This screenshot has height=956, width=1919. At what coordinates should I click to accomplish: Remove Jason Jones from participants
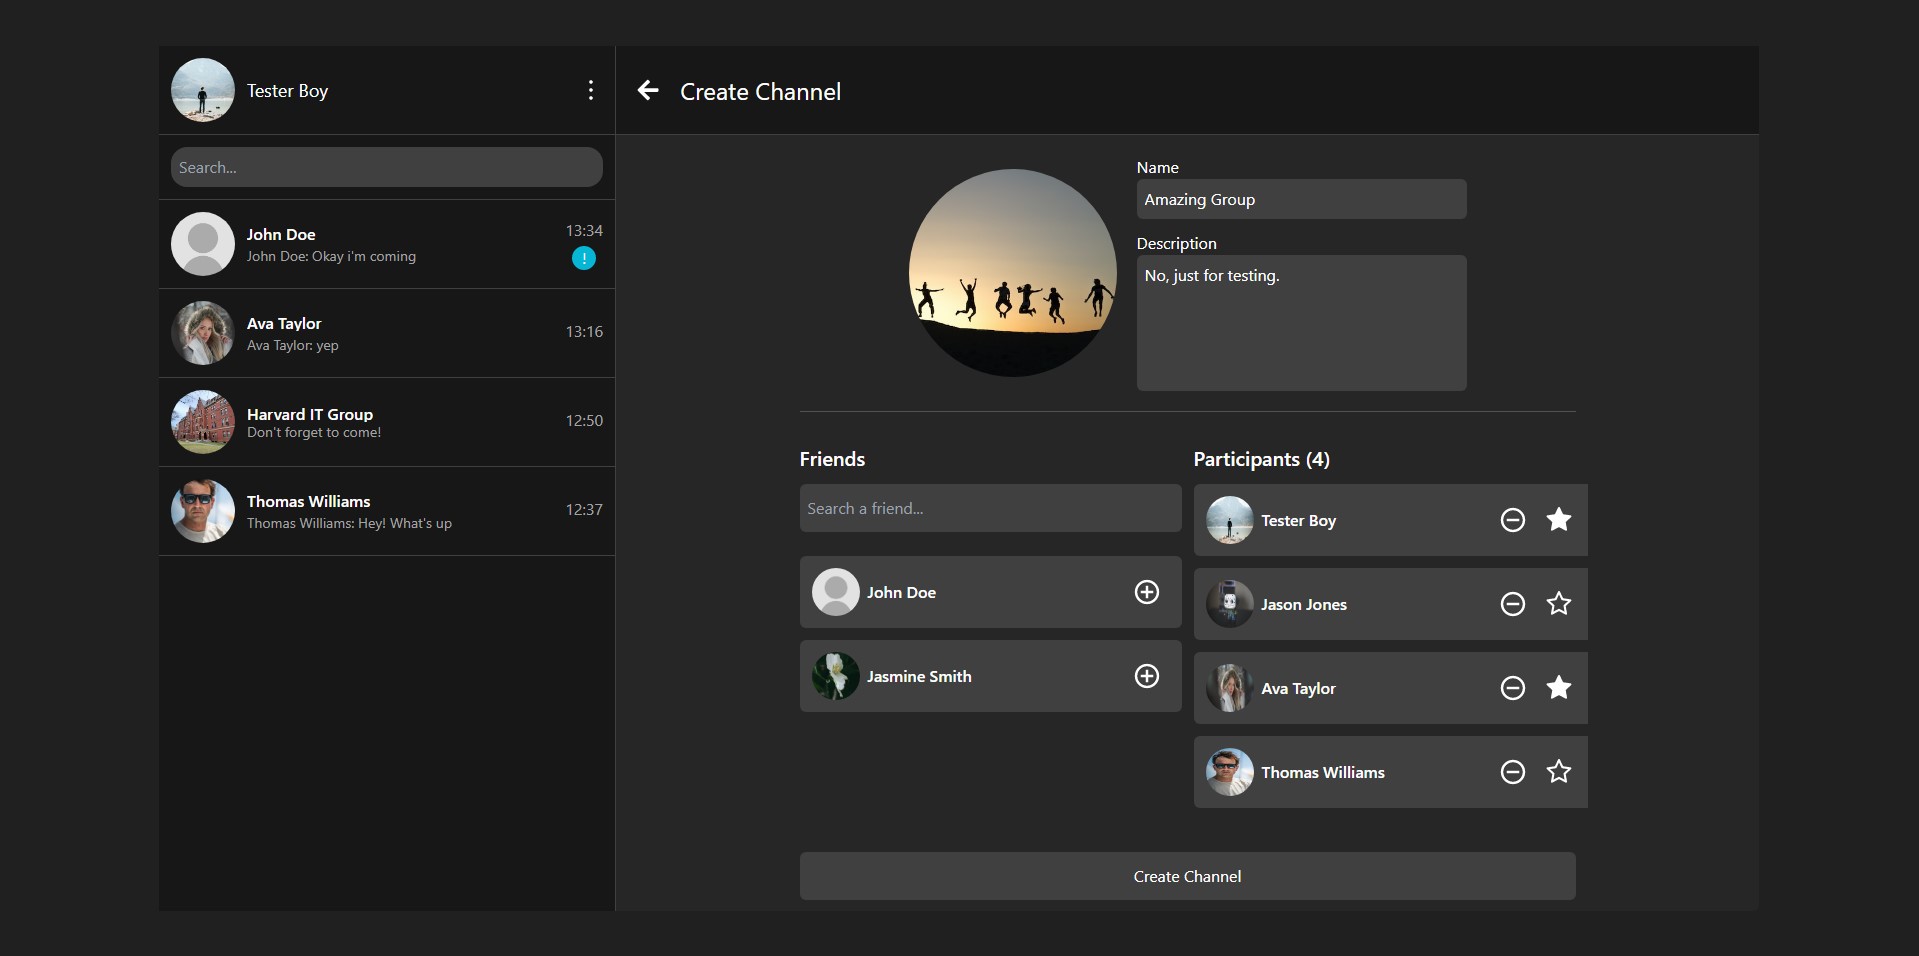click(1513, 604)
